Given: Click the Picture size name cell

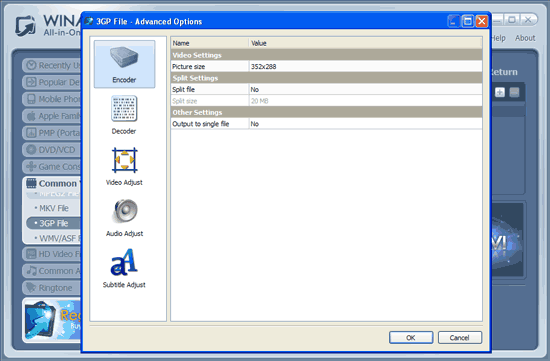Looking at the screenshot, I should pyautogui.click(x=210, y=67).
